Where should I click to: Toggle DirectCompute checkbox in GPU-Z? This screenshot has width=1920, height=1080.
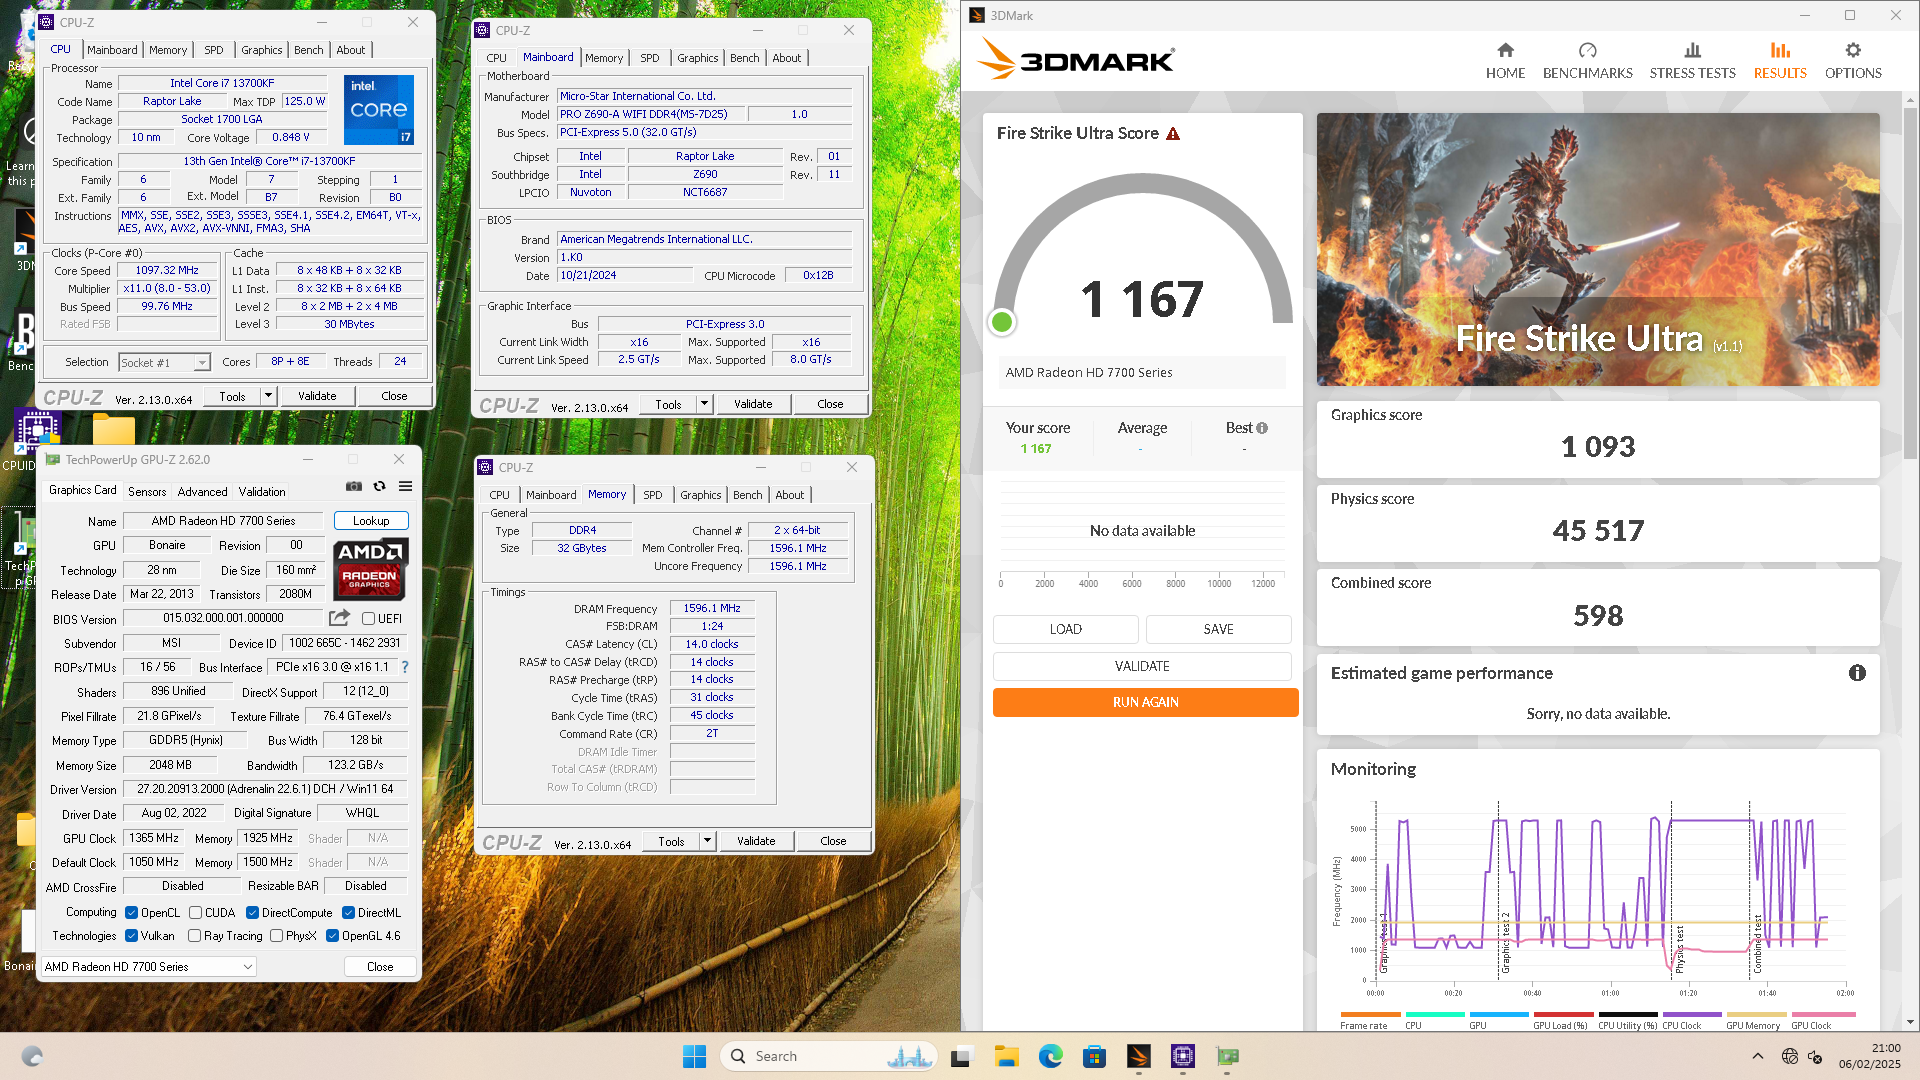click(252, 913)
